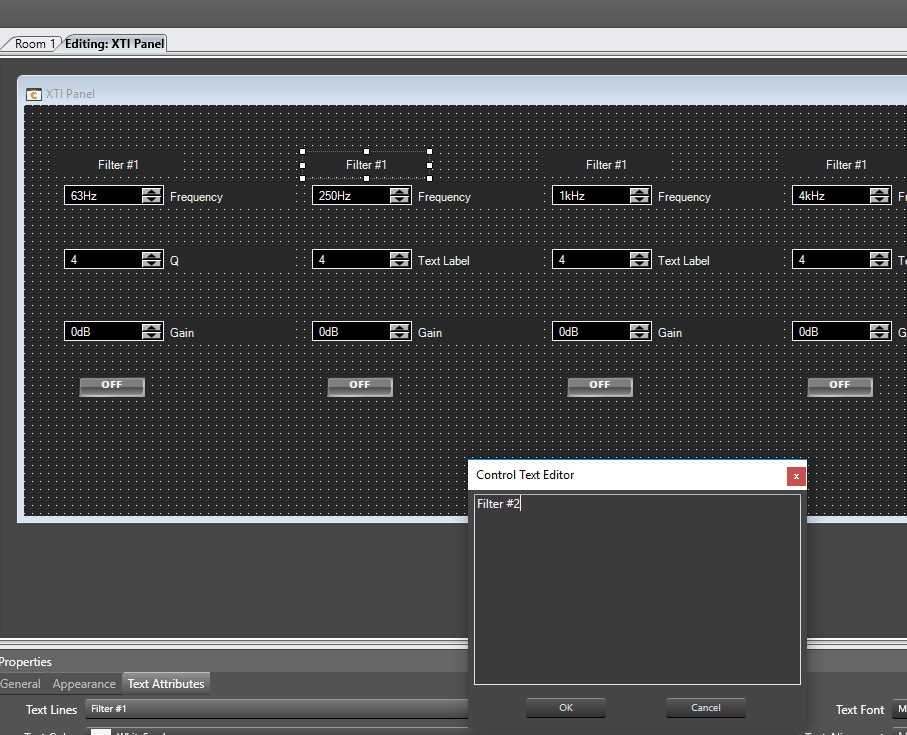The image size is (907, 735).
Task: Decrement the 250Hz Frequency value
Action: coord(399,198)
